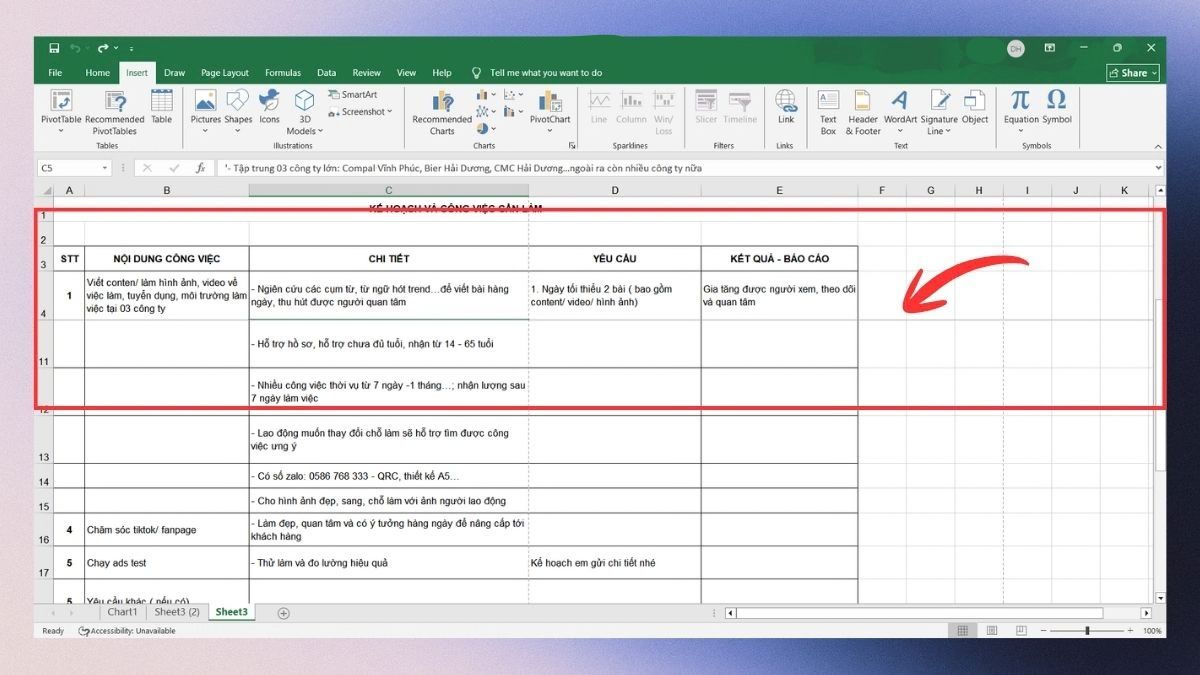This screenshot has width=1200, height=675.
Task: Insert a SmartArt graphic
Action: click(353, 94)
